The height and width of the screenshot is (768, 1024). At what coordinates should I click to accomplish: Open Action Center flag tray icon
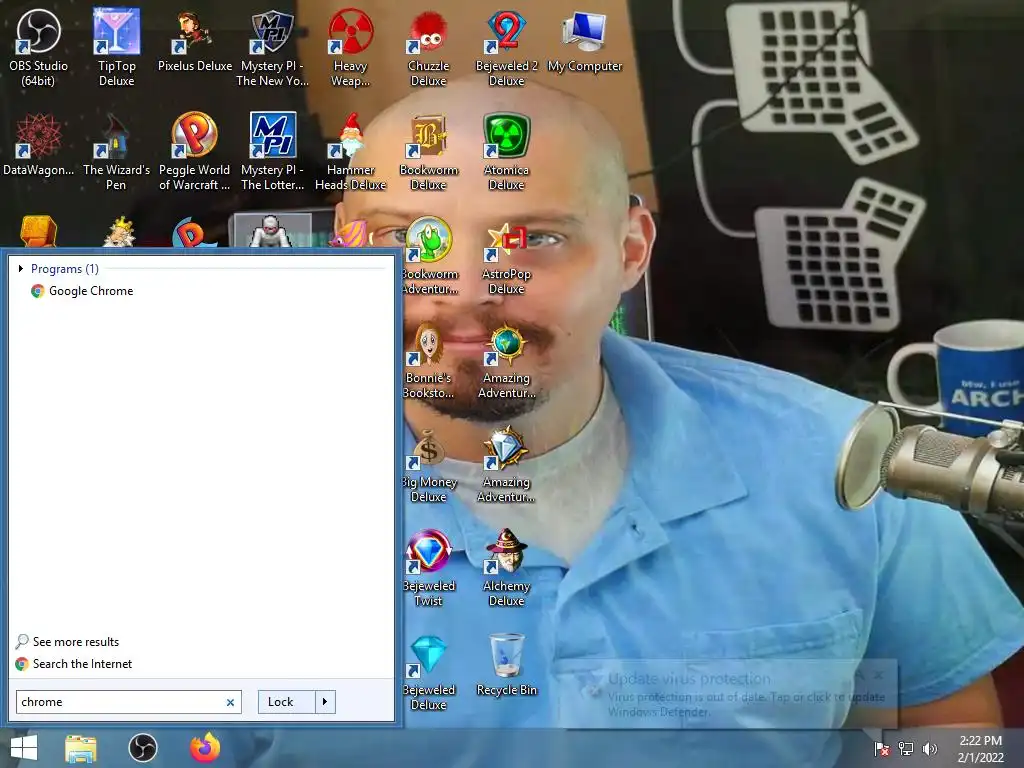[x=882, y=749]
